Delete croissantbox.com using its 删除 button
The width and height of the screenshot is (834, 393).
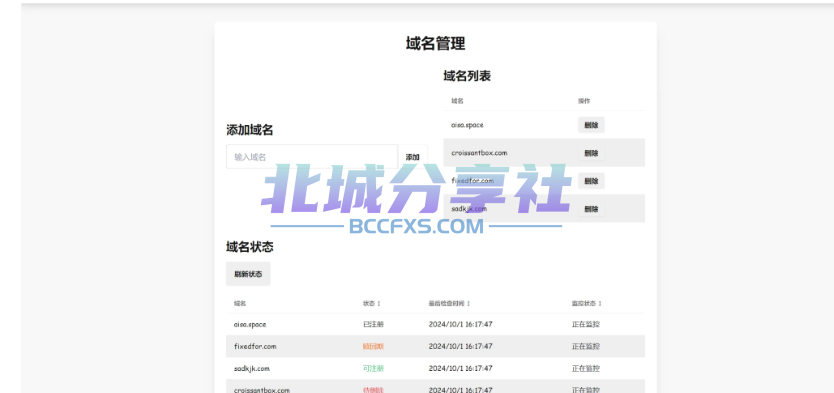591,153
